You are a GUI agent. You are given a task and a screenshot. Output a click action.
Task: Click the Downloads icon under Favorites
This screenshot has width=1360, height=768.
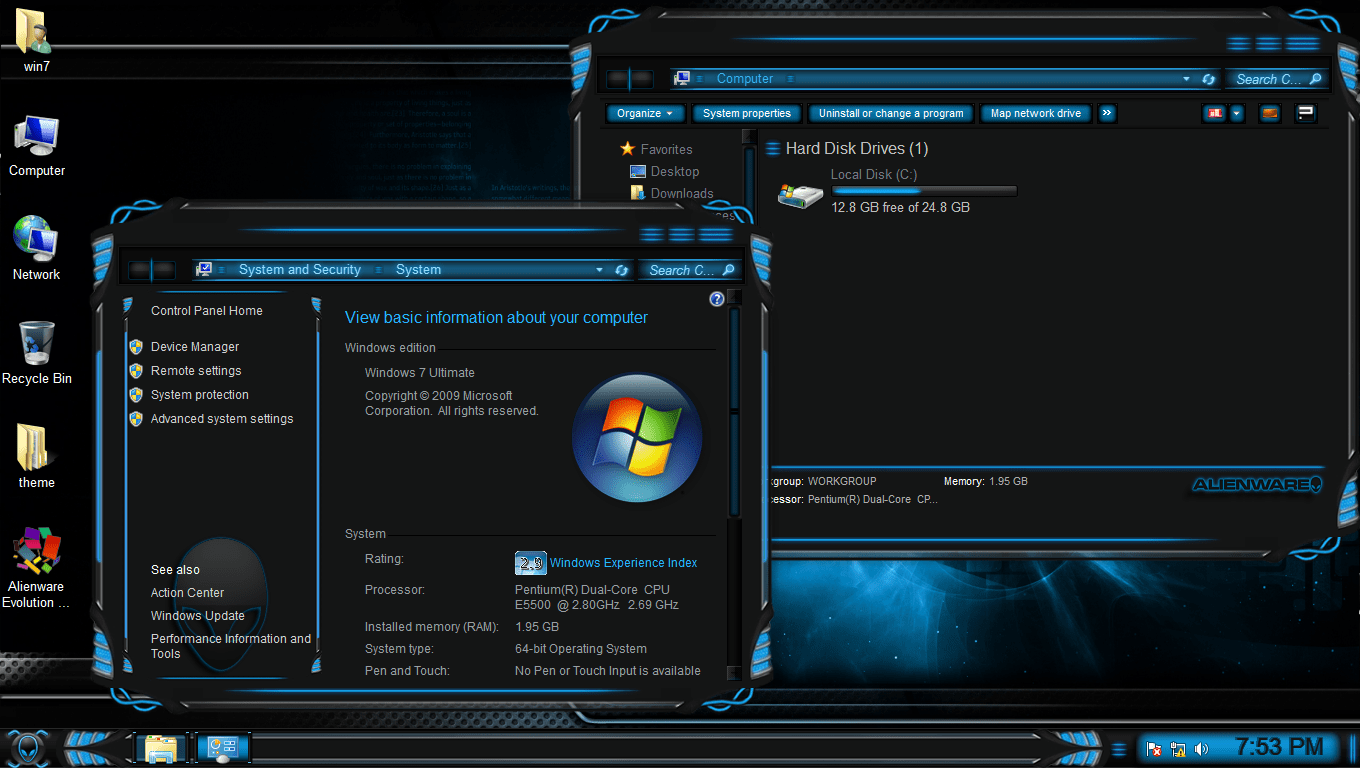coord(638,194)
